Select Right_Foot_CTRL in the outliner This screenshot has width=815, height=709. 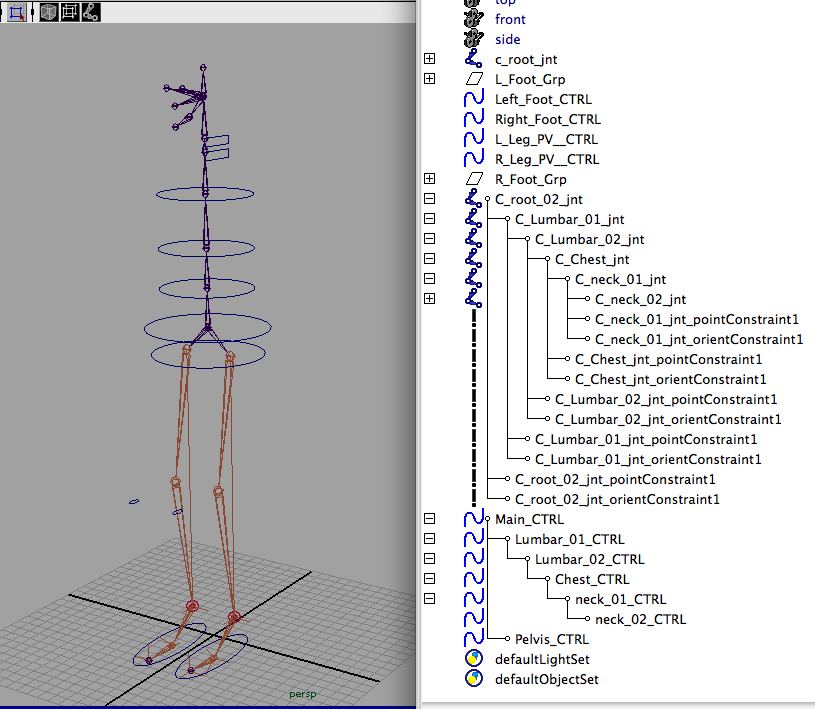[x=548, y=120]
